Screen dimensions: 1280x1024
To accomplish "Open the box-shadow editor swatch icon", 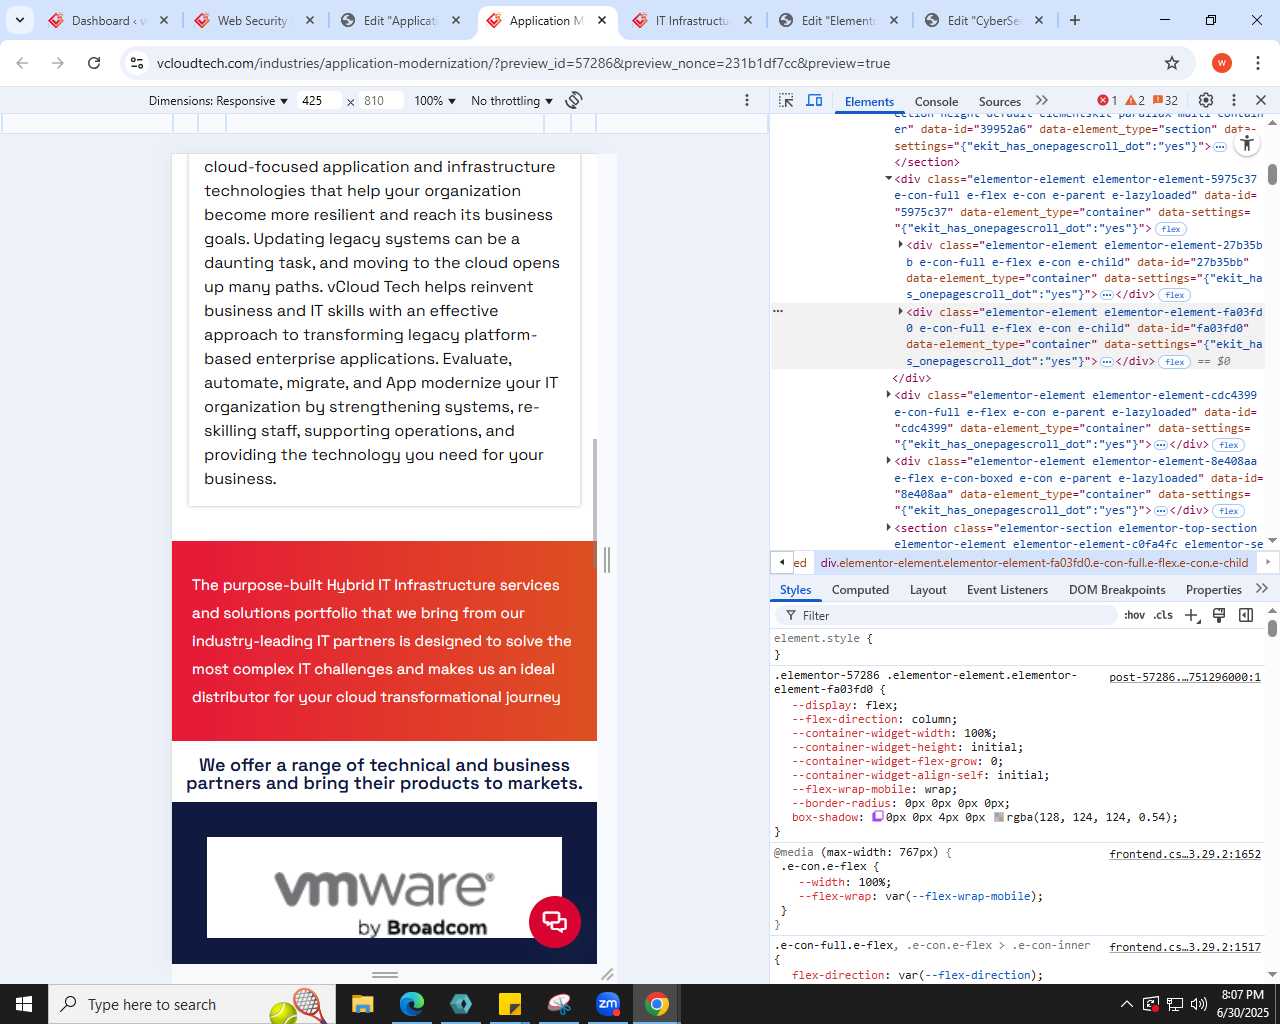I will (x=878, y=817).
